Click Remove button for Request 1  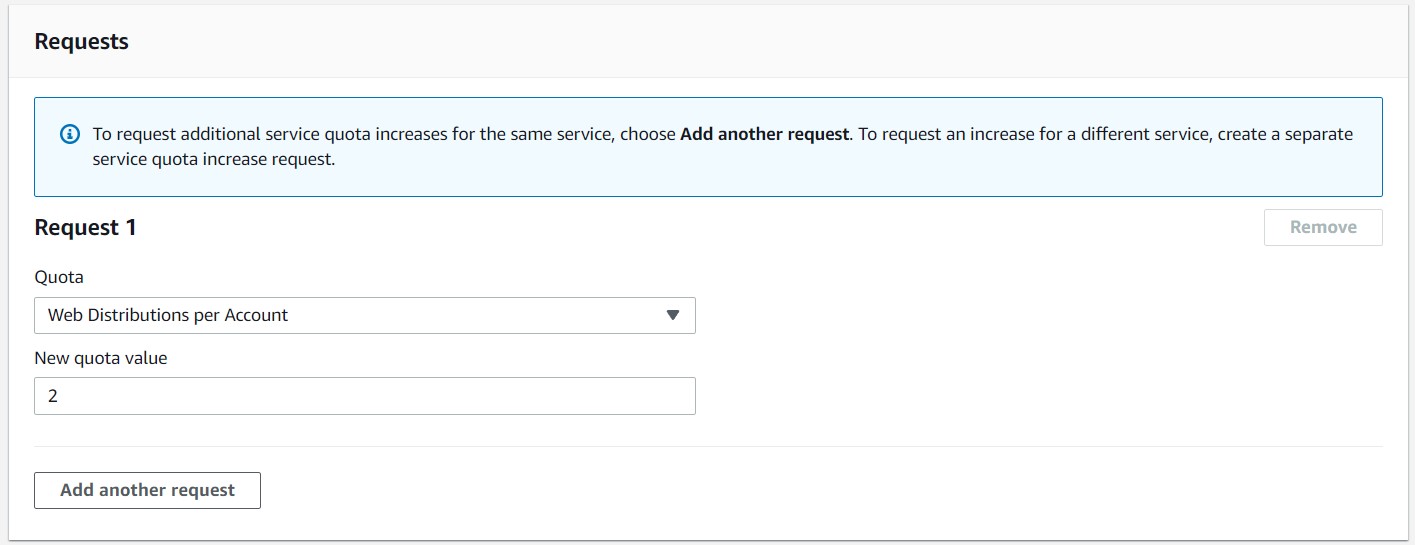coord(1323,227)
